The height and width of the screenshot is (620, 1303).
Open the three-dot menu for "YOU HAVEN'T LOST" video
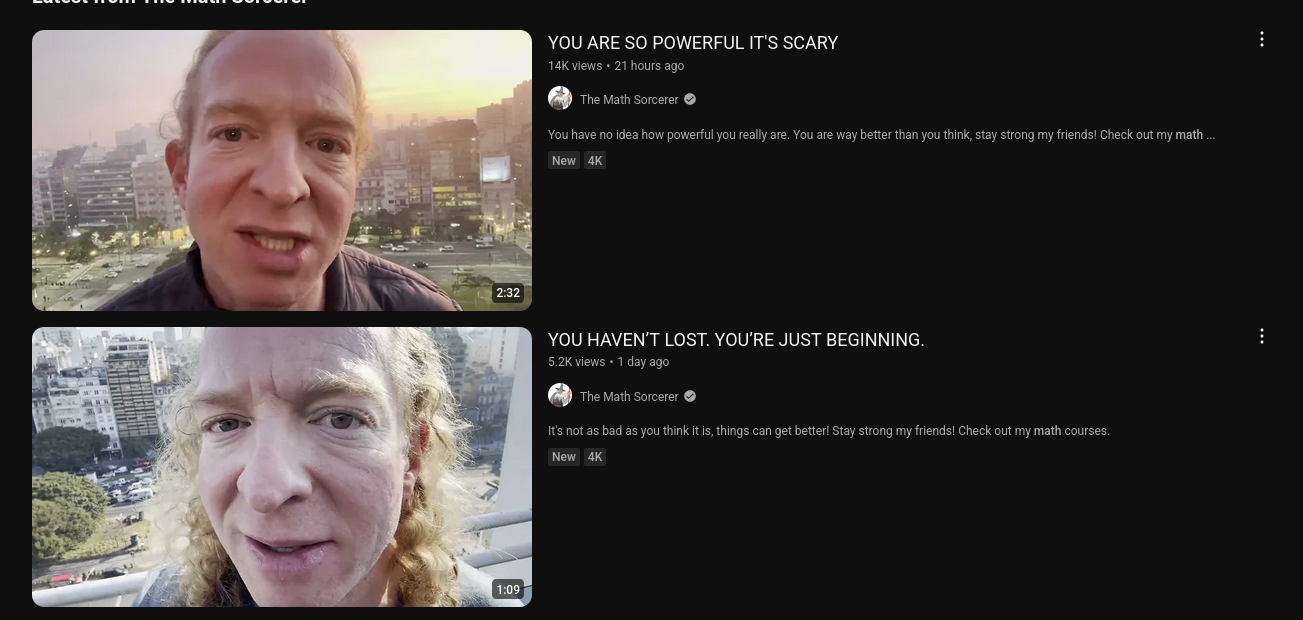coord(1262,336)
